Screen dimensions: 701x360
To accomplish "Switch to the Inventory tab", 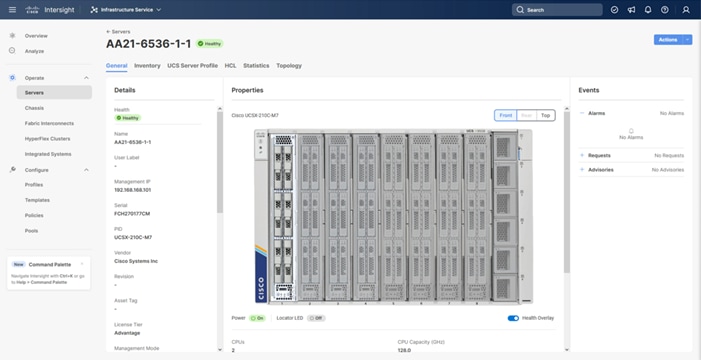I will [x=147, y=66].
